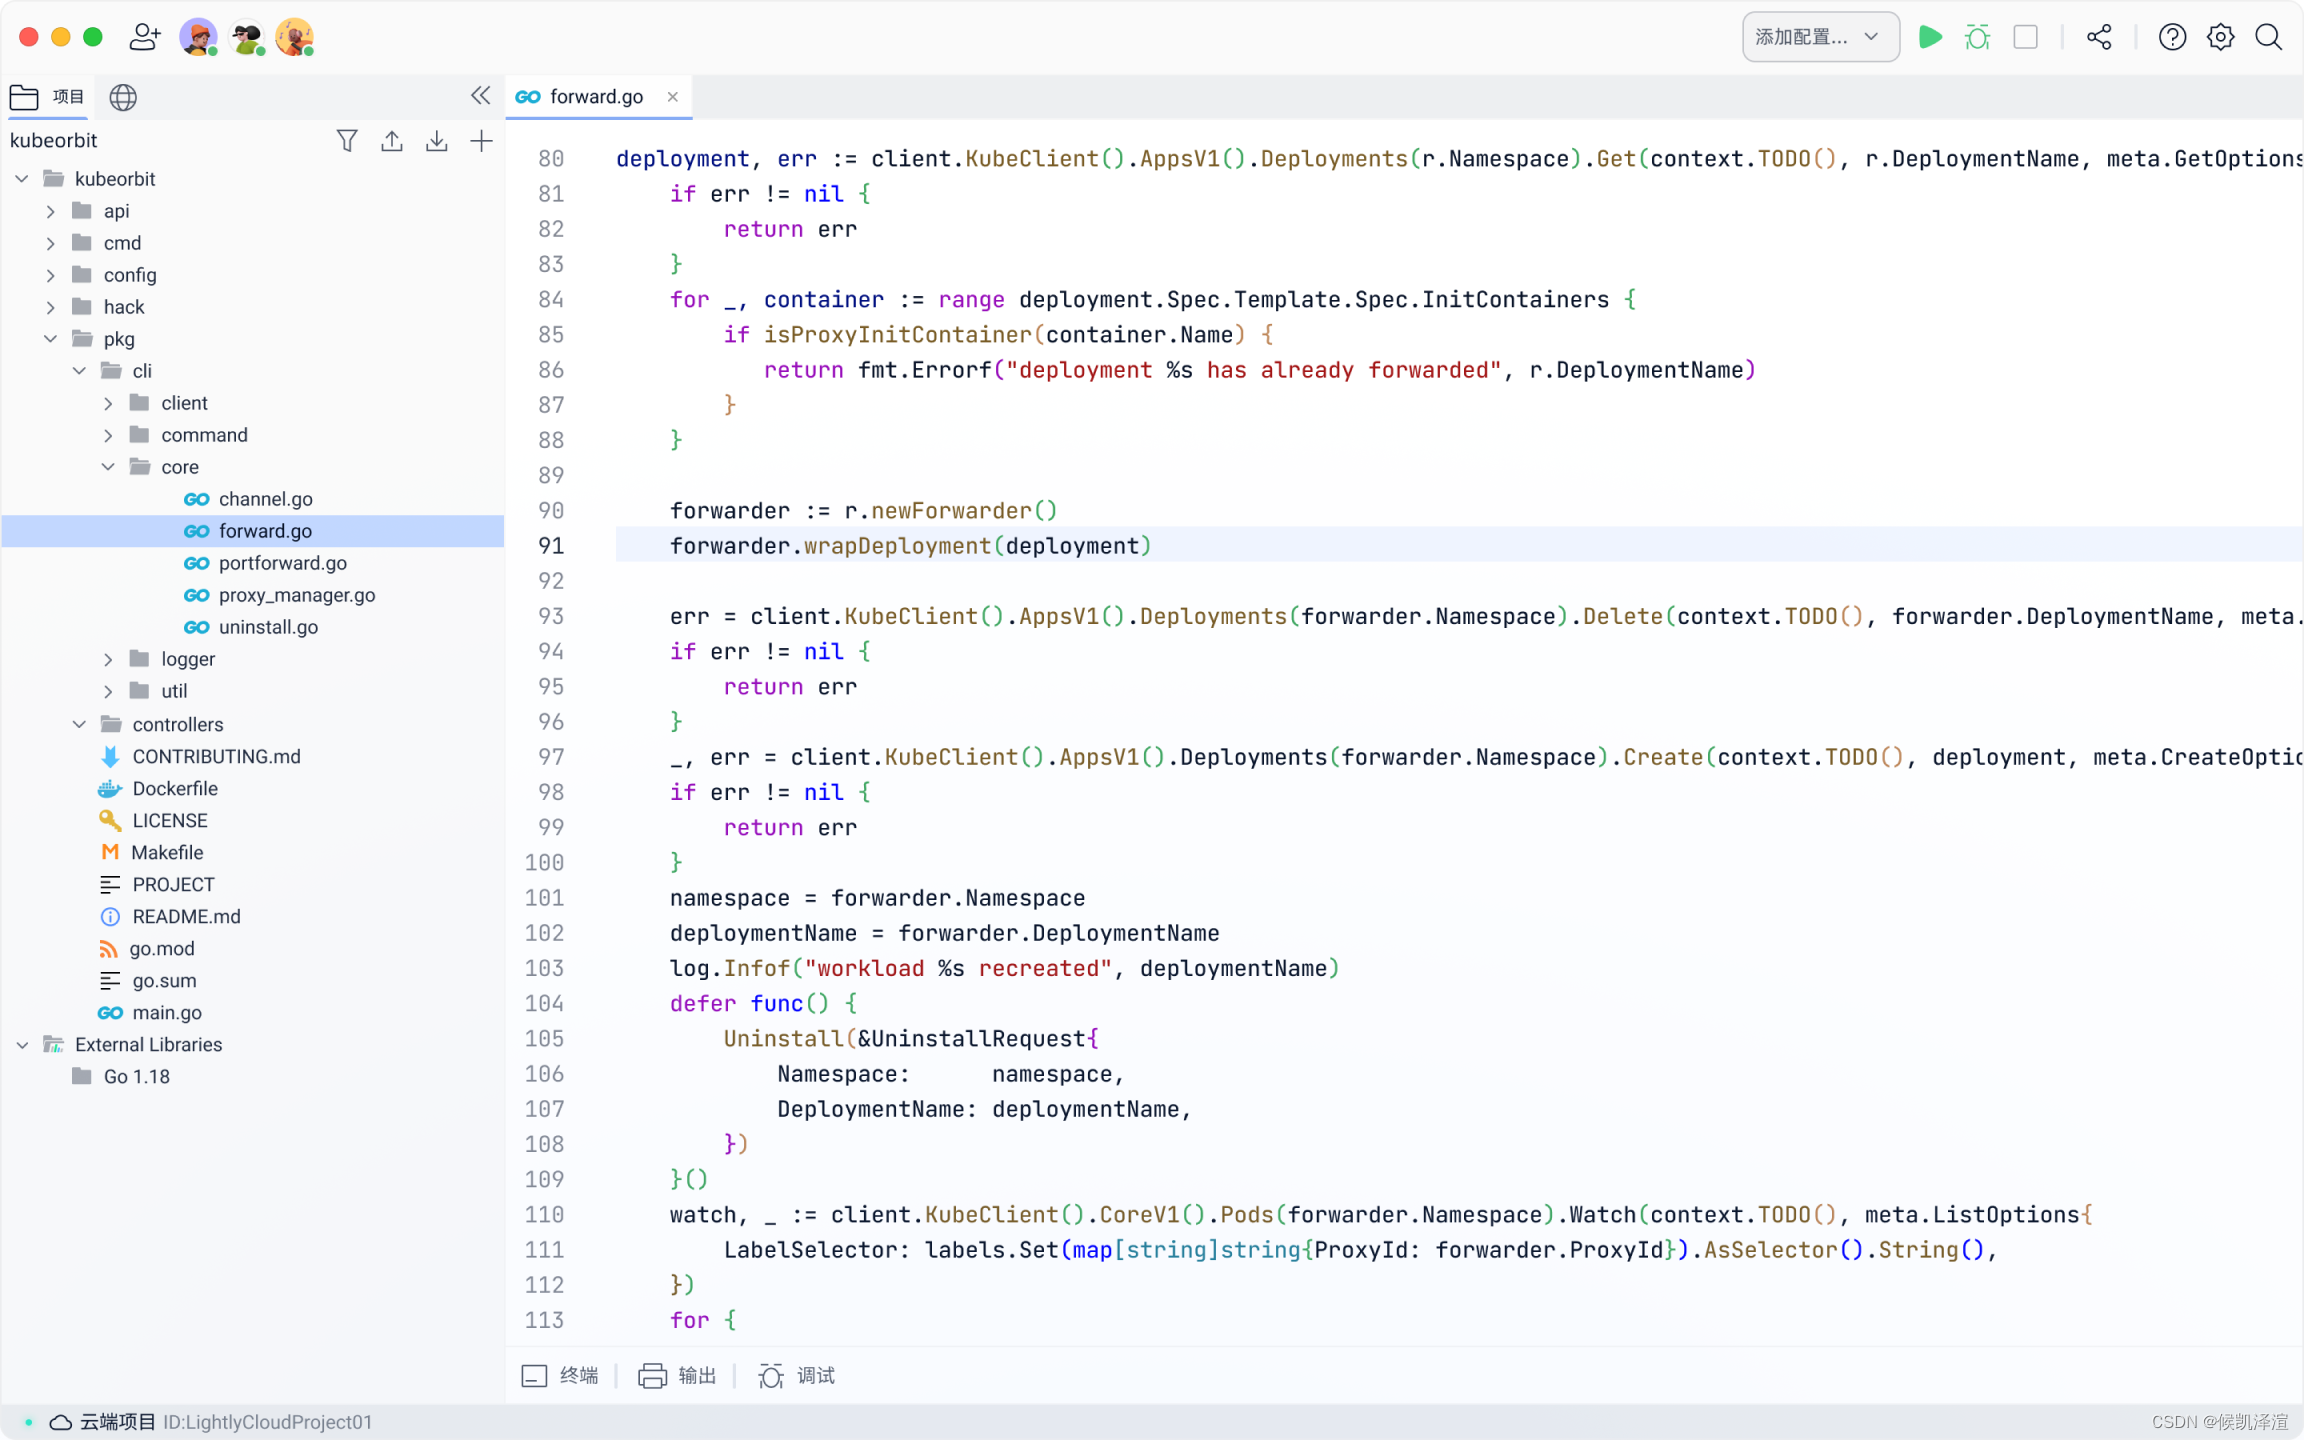Invite a collaborator with the add-user icon
The width and height of the screenshot is (2304, 1440).
click(x=144, y=37)
